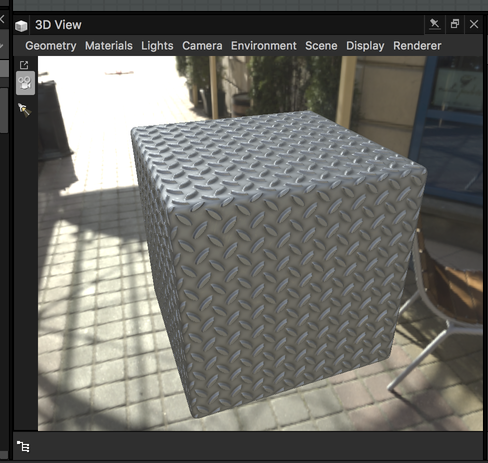488x463 pixels.
Task: Expand the chevron in left panel
Action: tap(2, 44)
